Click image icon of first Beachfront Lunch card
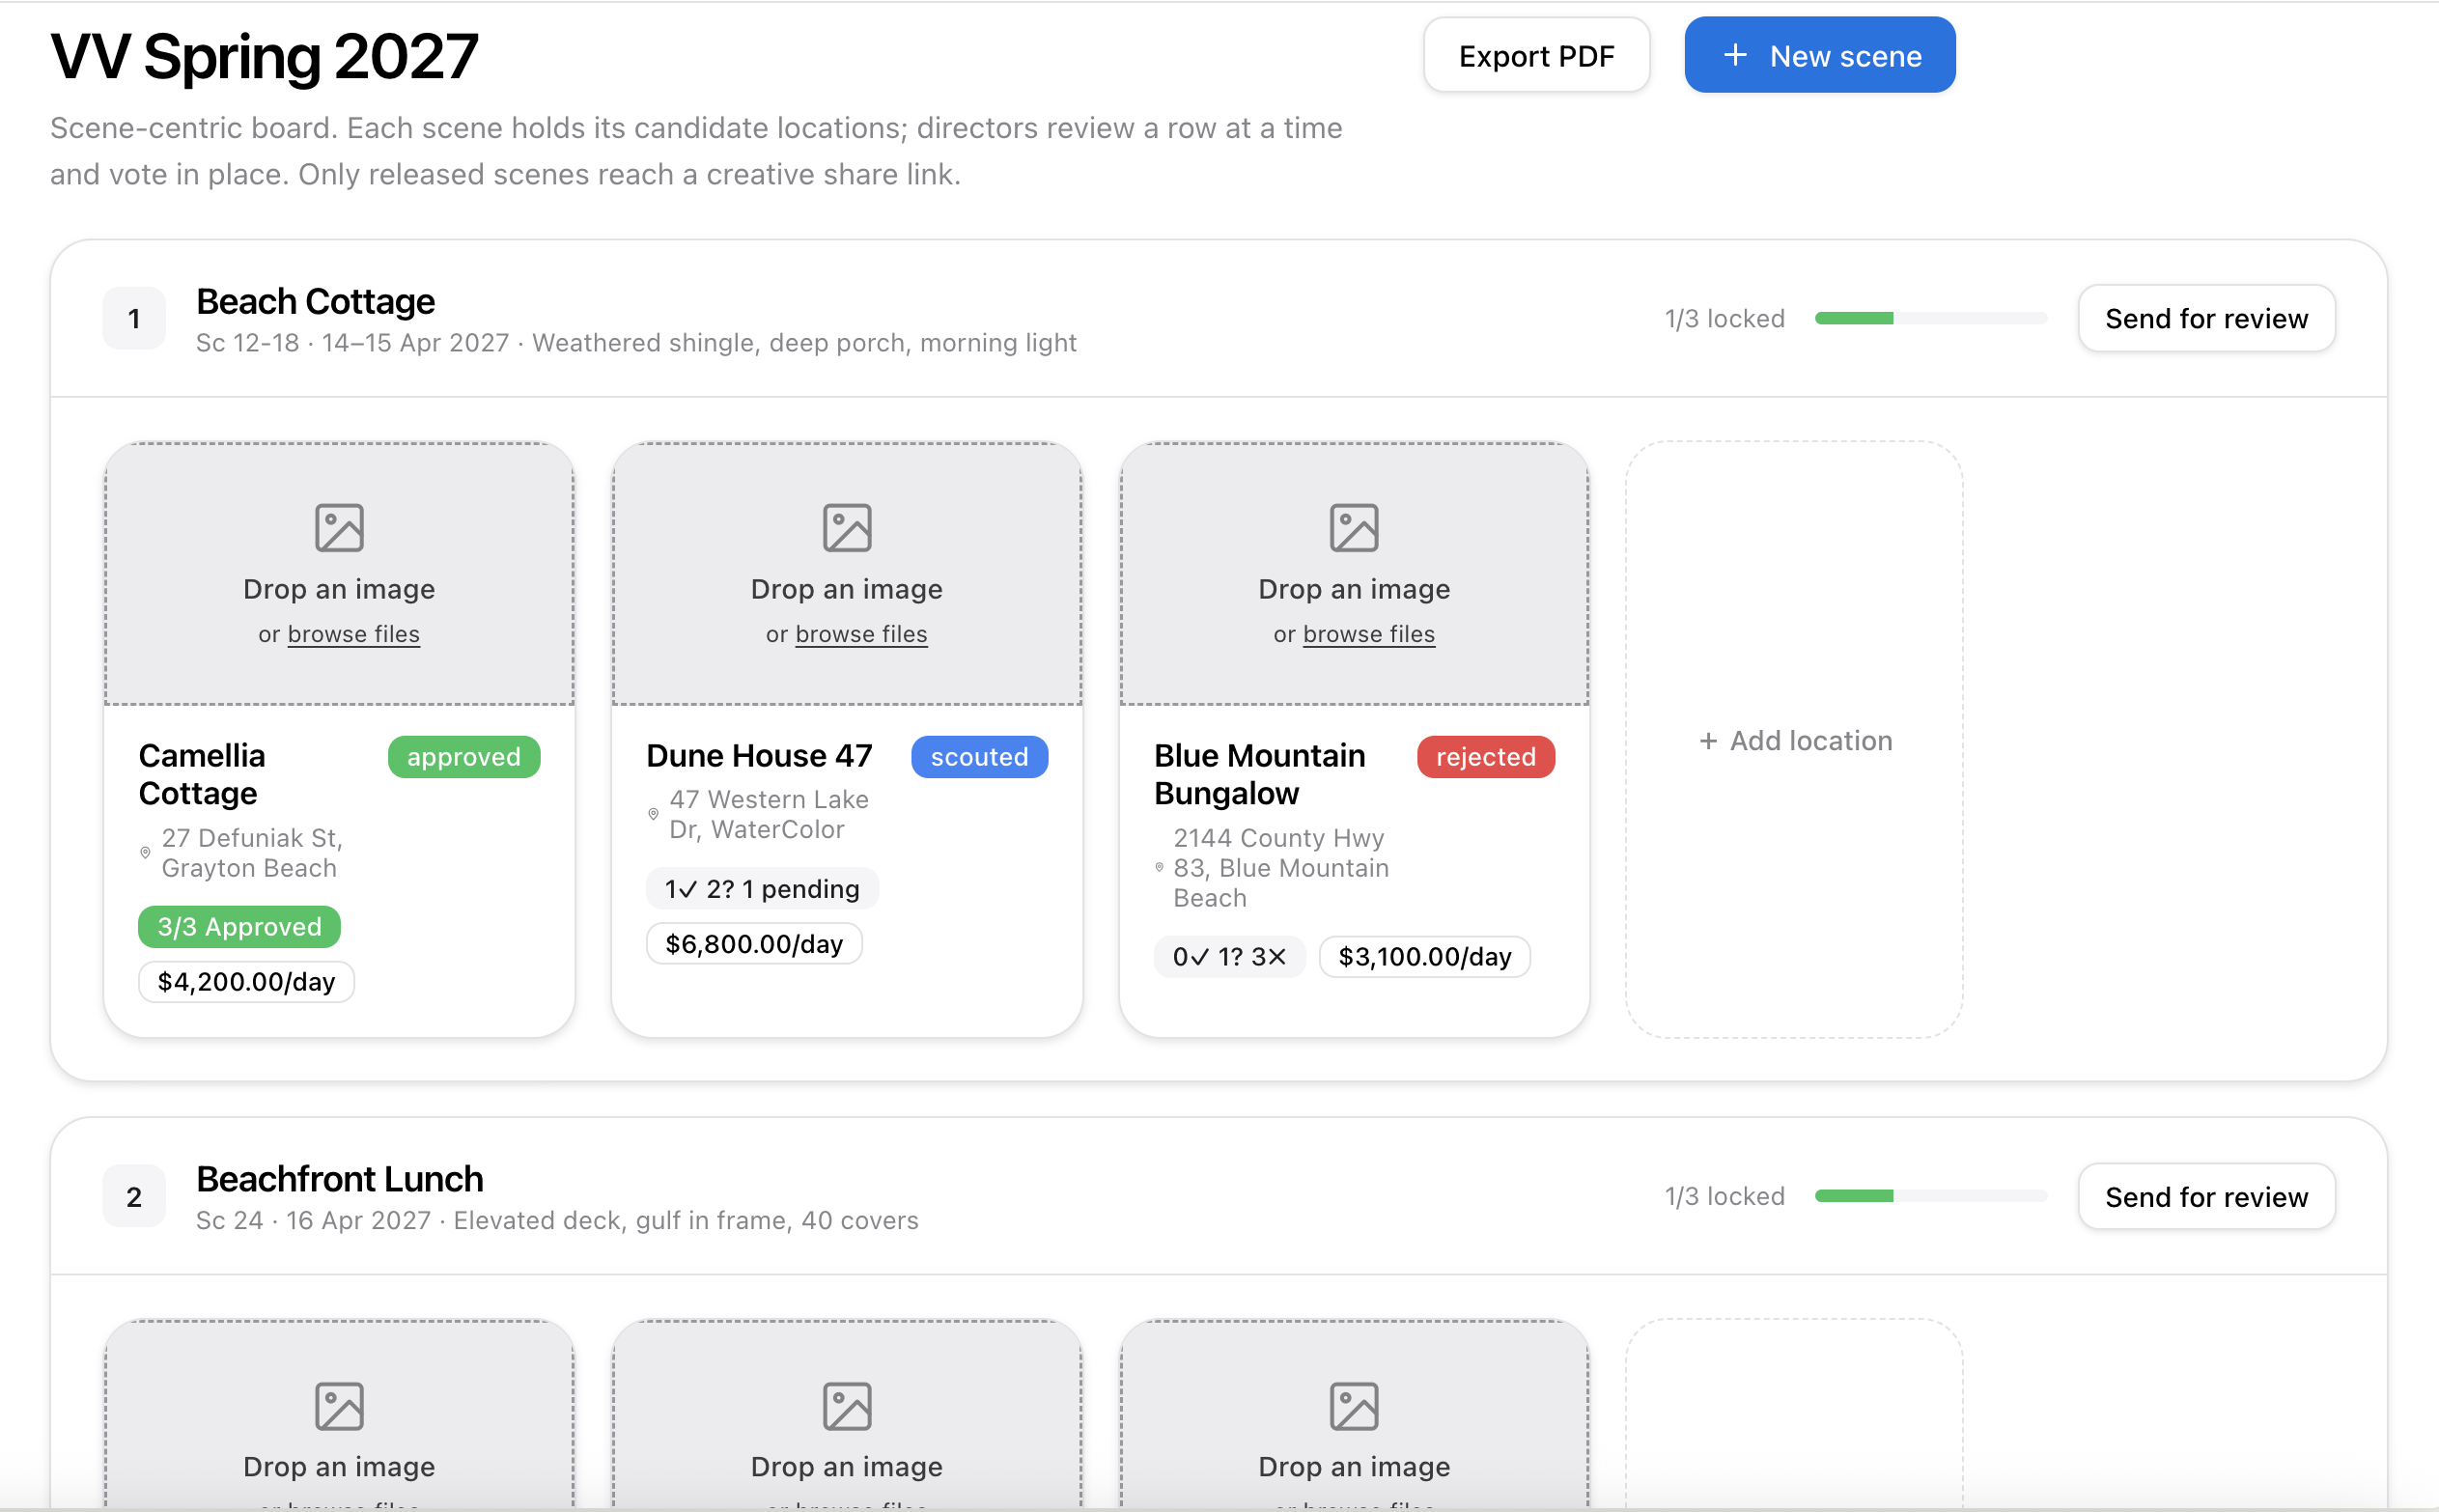Image resolution: width=2439 pixels, height=1512 pixels. pos(339,1407)
